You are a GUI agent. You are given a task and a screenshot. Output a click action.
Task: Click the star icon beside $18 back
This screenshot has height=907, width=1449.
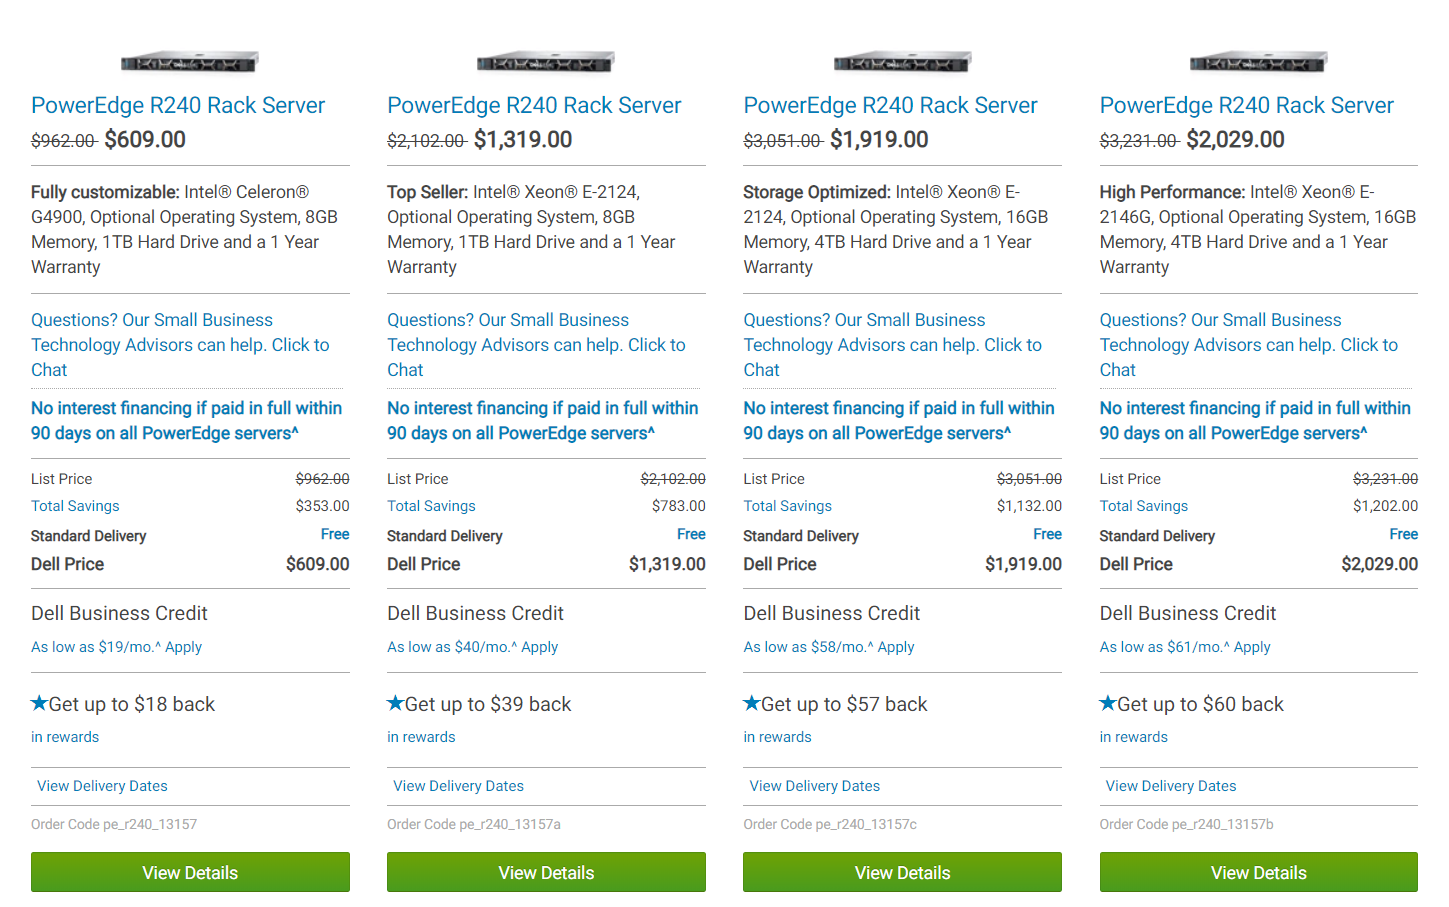pos(39,703)
